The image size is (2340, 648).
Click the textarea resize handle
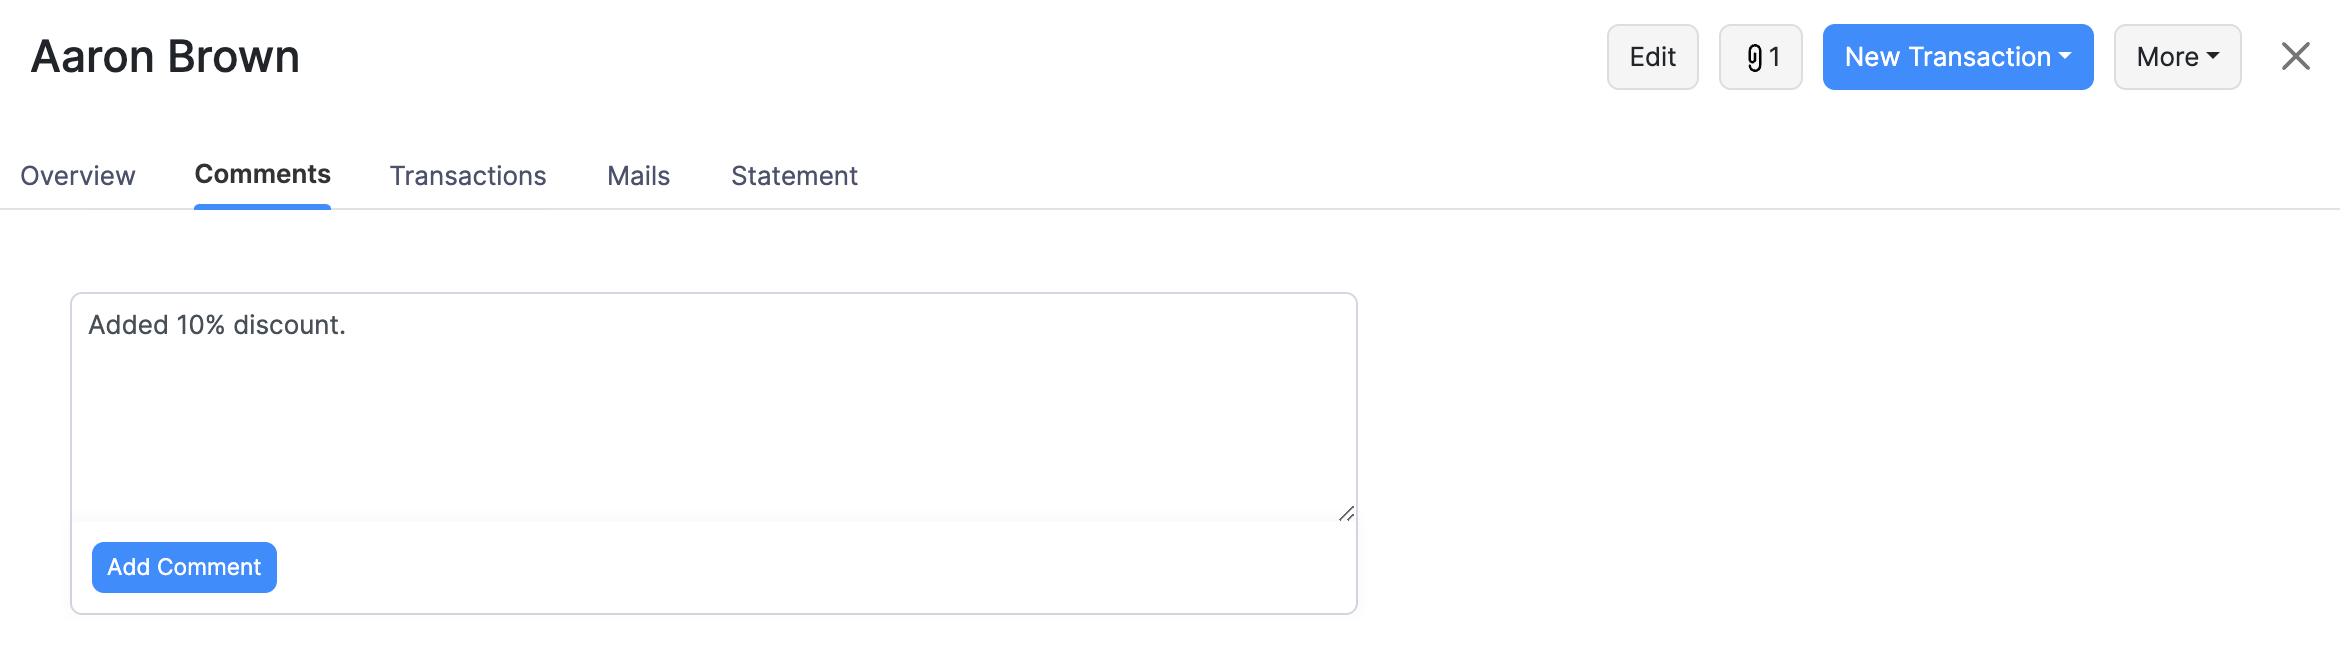click(x=1345, y=514)
